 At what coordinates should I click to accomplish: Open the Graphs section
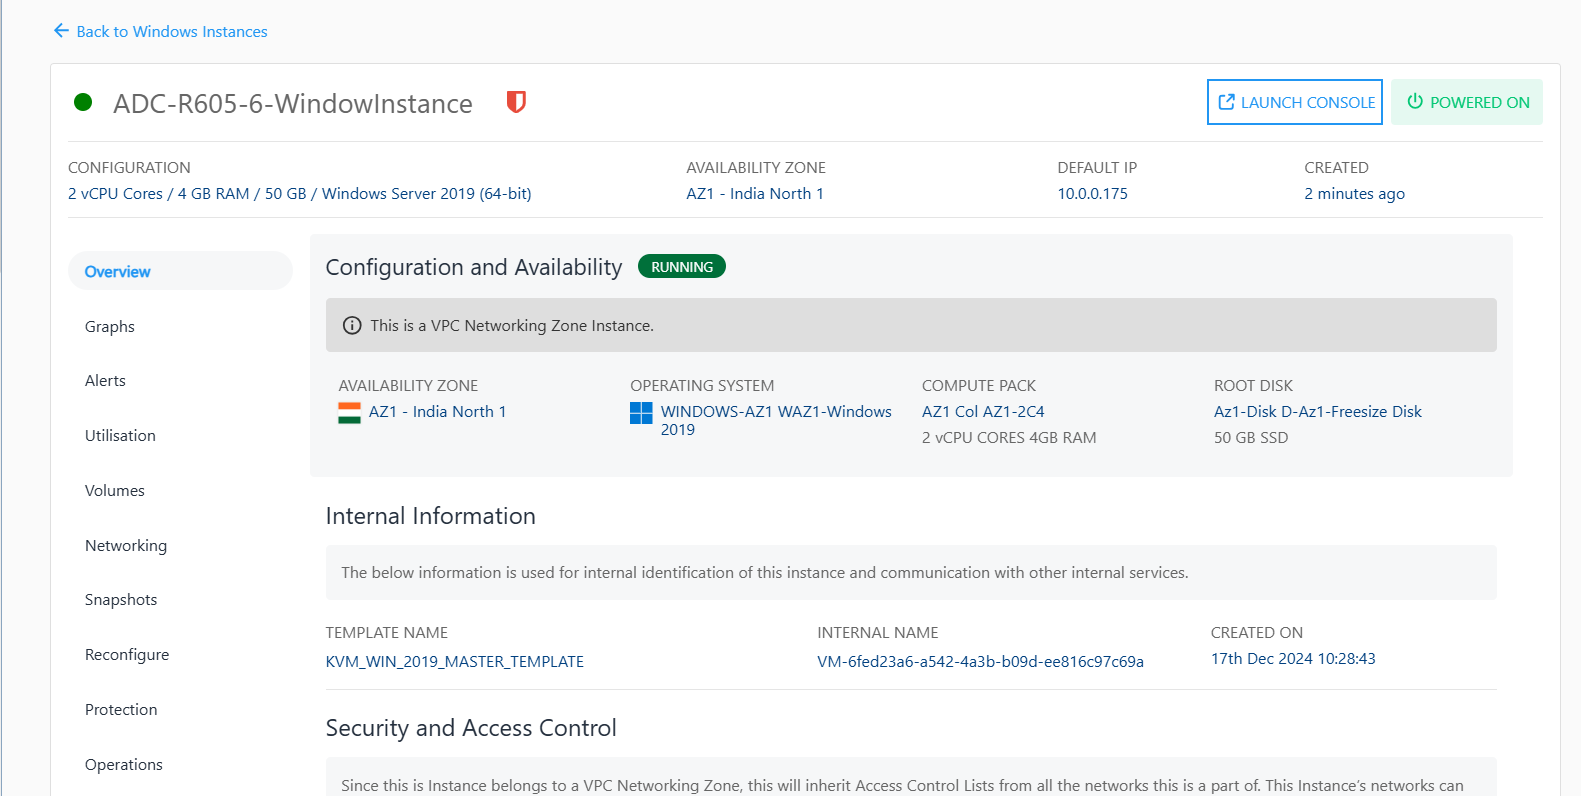[x=110, y=326]
